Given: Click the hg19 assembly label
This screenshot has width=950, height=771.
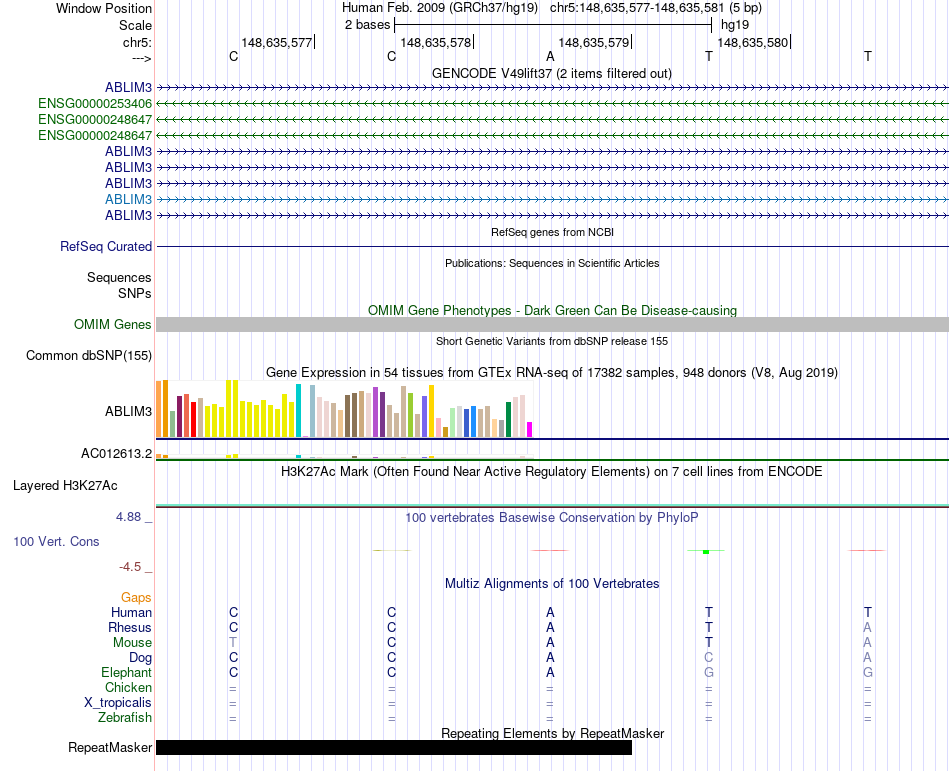Looking at the screenshot, I should (735, 25).
